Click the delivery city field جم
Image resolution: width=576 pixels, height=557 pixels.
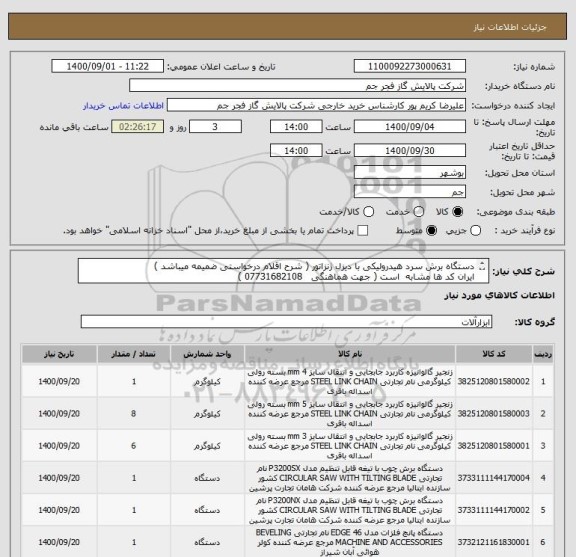pyautogui.click(x=410, y=192)
